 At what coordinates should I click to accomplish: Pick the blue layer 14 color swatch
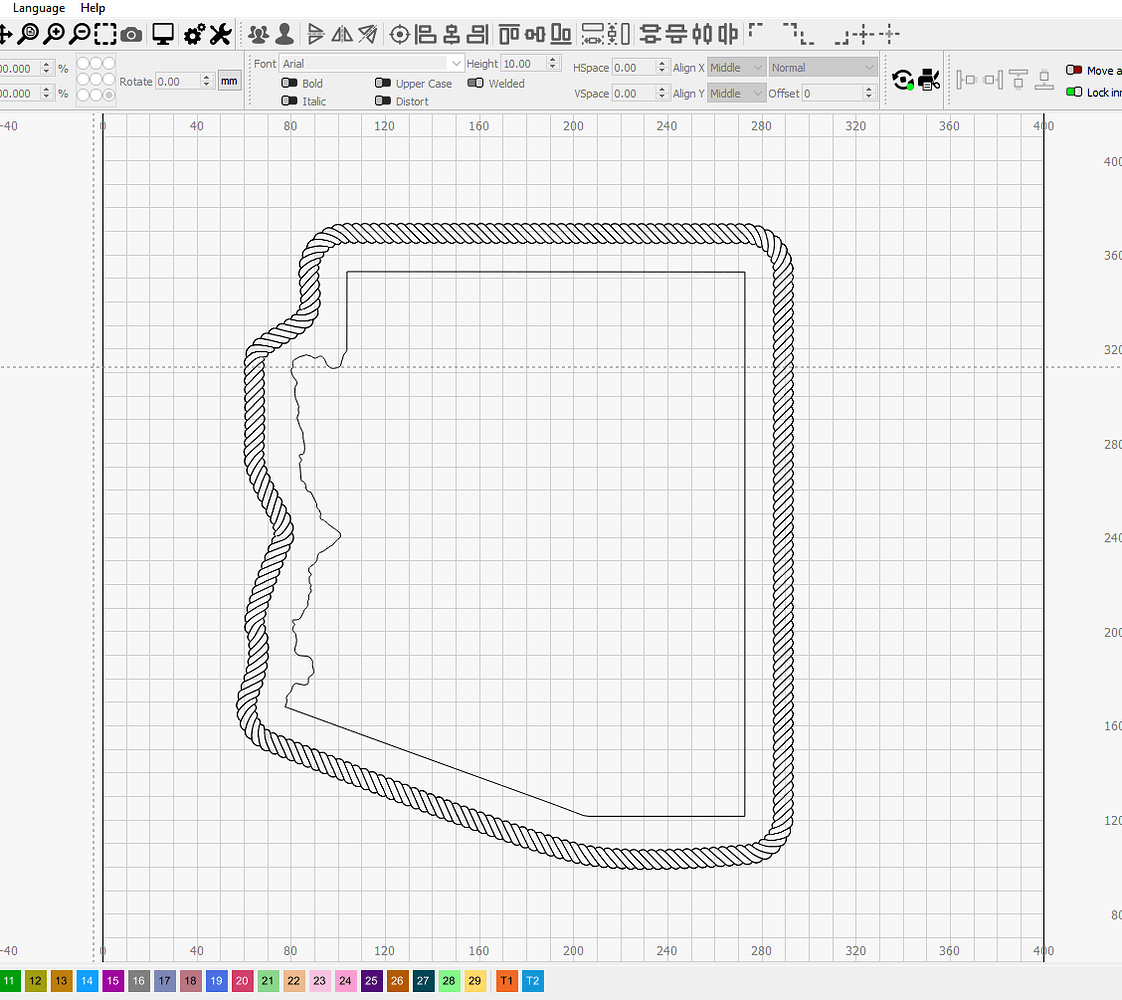tap(87, 981)
